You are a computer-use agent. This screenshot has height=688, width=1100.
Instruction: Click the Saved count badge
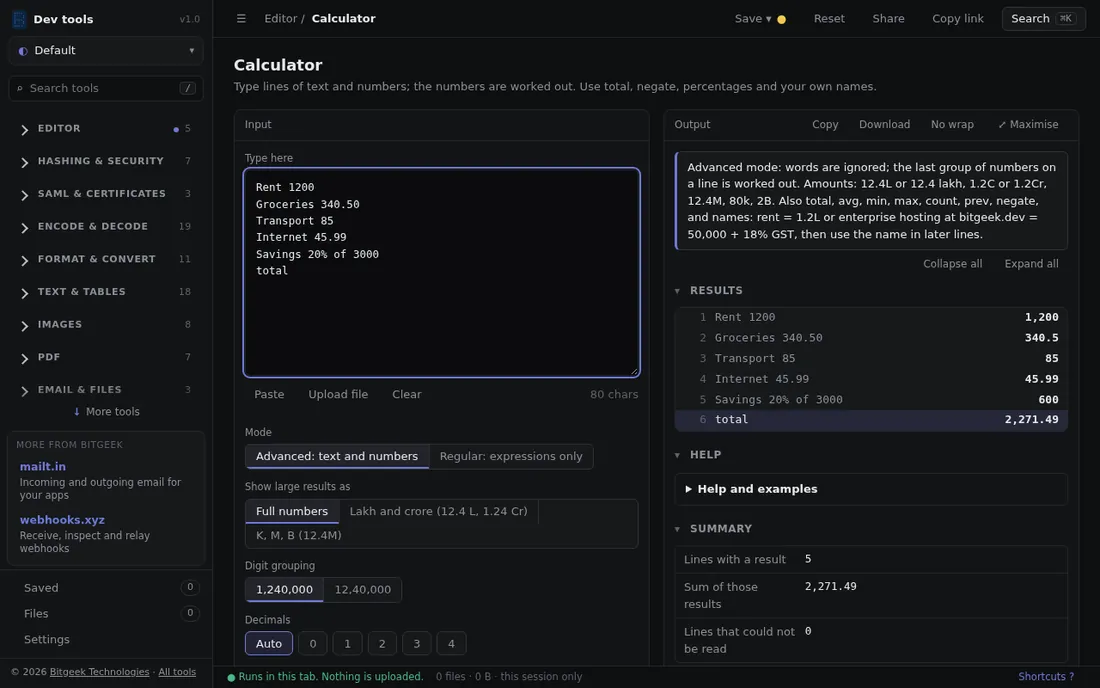(189, 588)
